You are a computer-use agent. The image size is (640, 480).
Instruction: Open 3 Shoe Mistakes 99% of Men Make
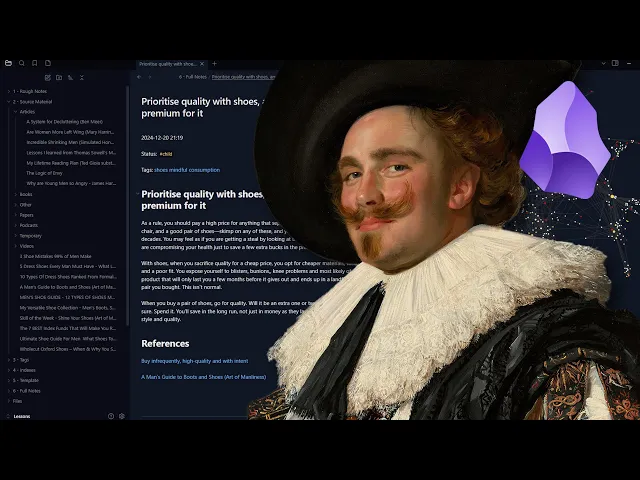56,256
